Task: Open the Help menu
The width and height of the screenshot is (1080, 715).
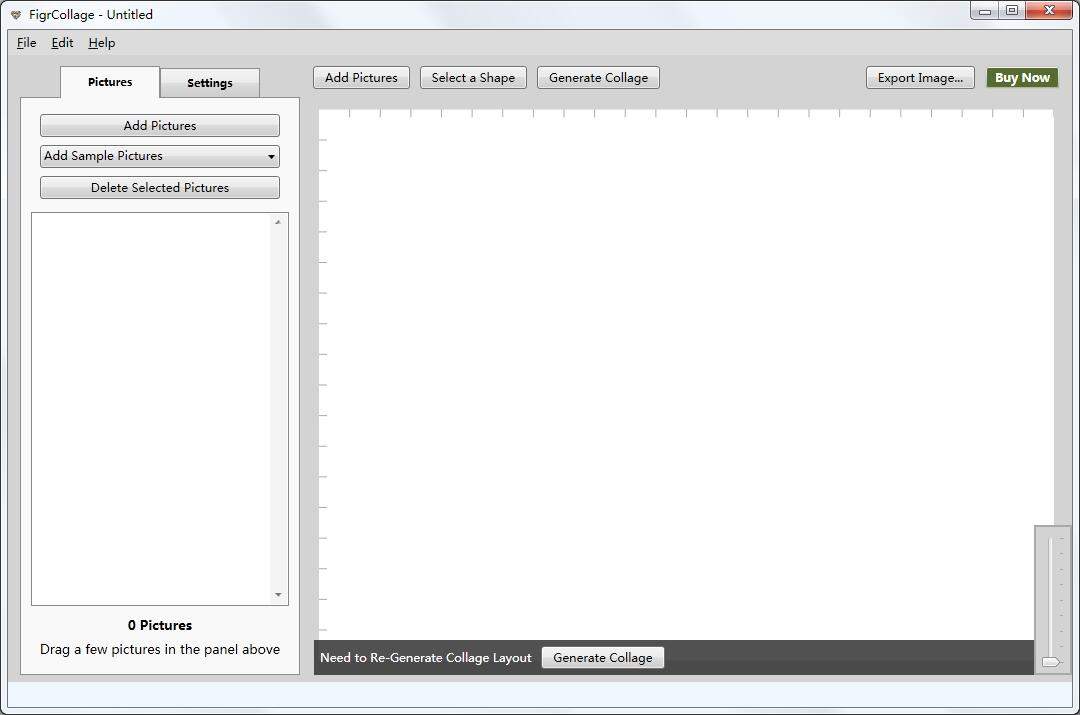Action: [101, 43]
